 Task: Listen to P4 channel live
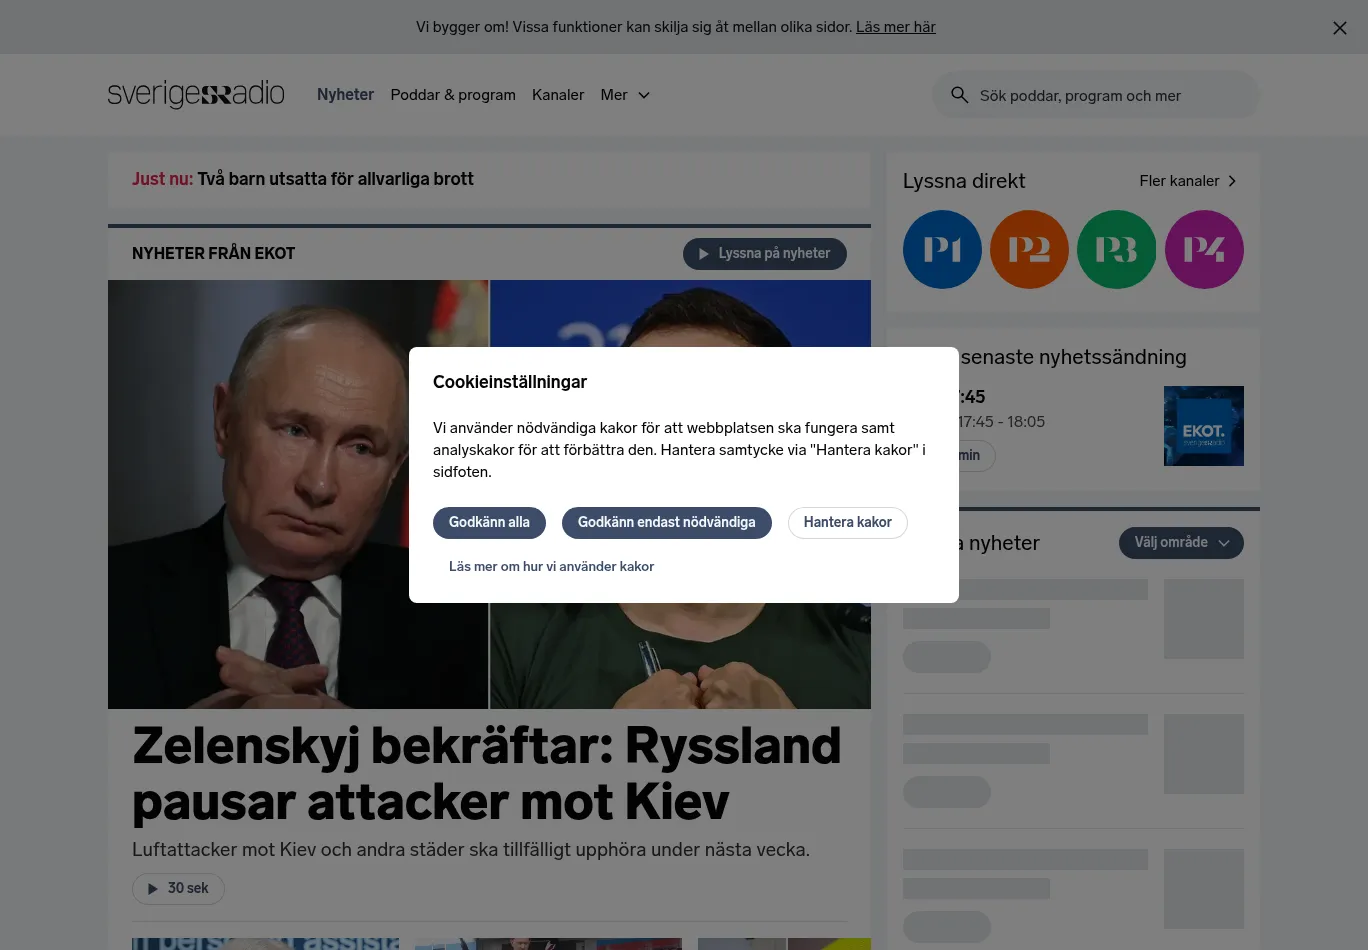click(x=1204, y=250)
